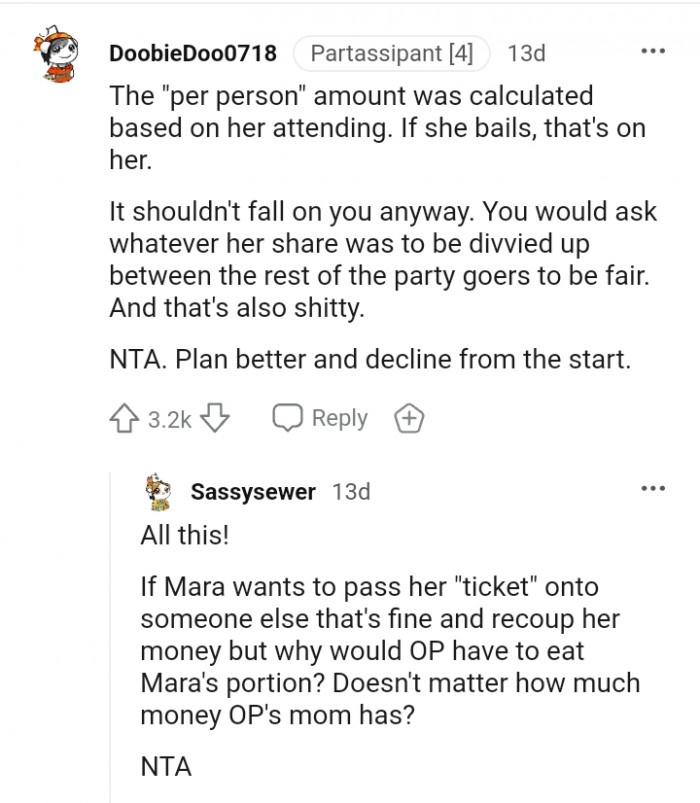This screenshot has height=803, width=700.
Task: Downvote DoobieDoo0718's comment
Action: 216,419
